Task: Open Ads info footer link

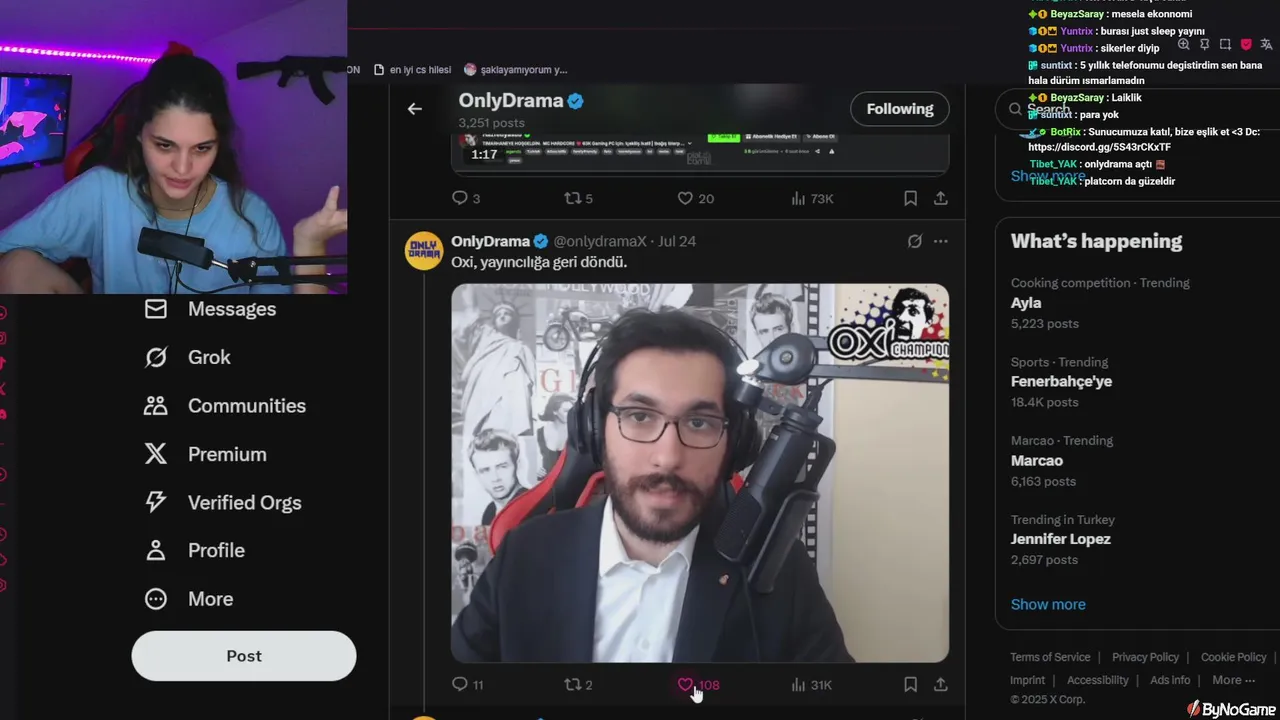Action: [1170, 680]
